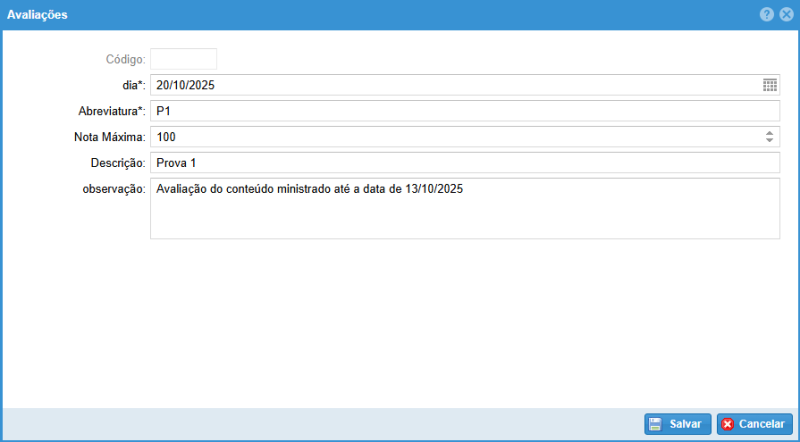Focus the dia field showing 20/10/2025
This screenshot has width=800, height=442.
[x=450, y=85]
